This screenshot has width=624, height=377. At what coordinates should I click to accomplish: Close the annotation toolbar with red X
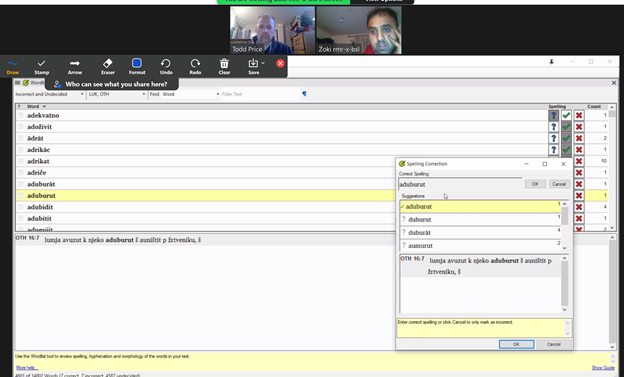click(280, 63)
